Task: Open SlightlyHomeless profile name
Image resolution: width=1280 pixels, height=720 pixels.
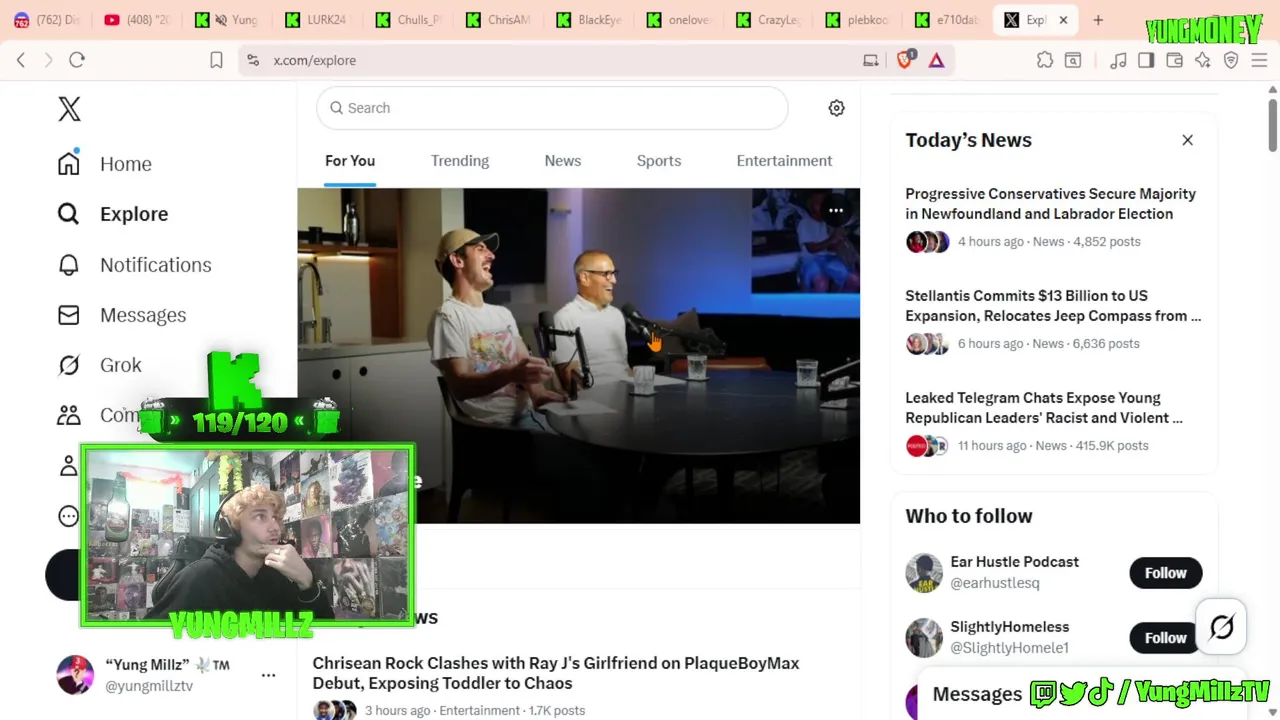Action: coord(1009,627)
